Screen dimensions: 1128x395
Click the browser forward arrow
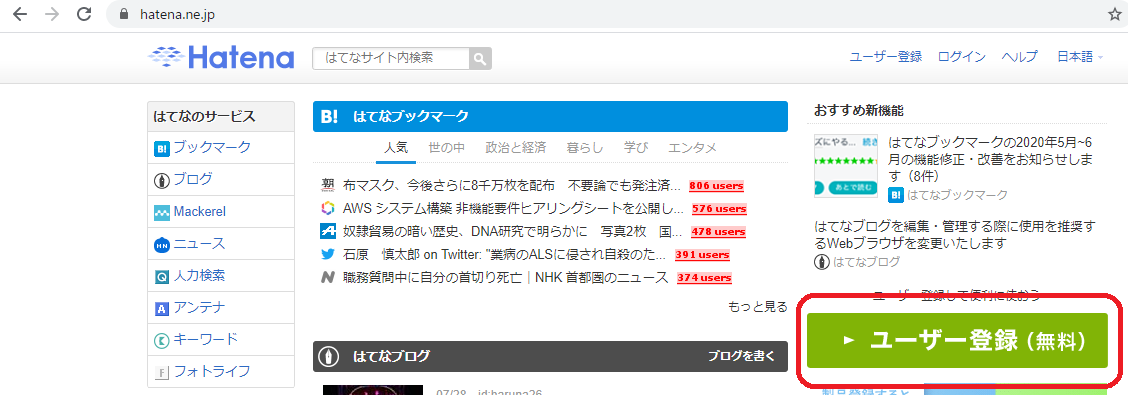pos(52,14)
